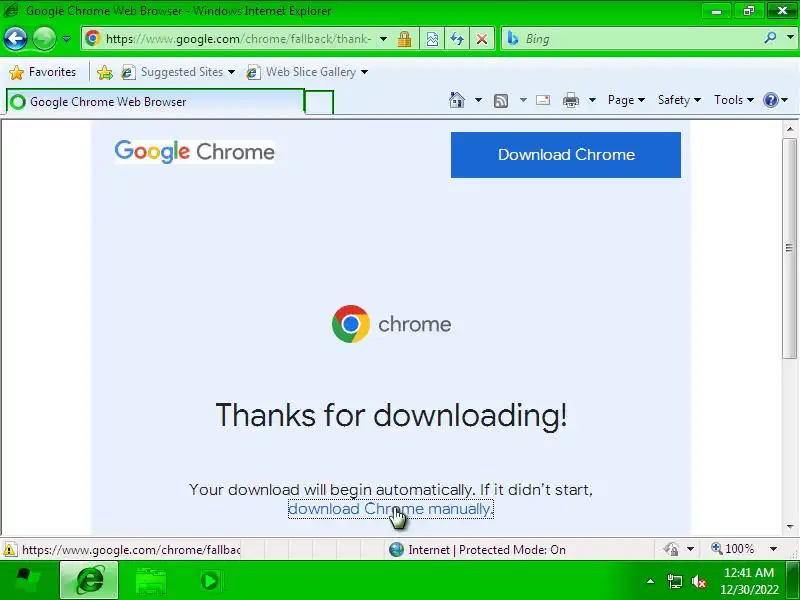
Task: Click the Refresh page icon
Action: click(x=457, y=39)
